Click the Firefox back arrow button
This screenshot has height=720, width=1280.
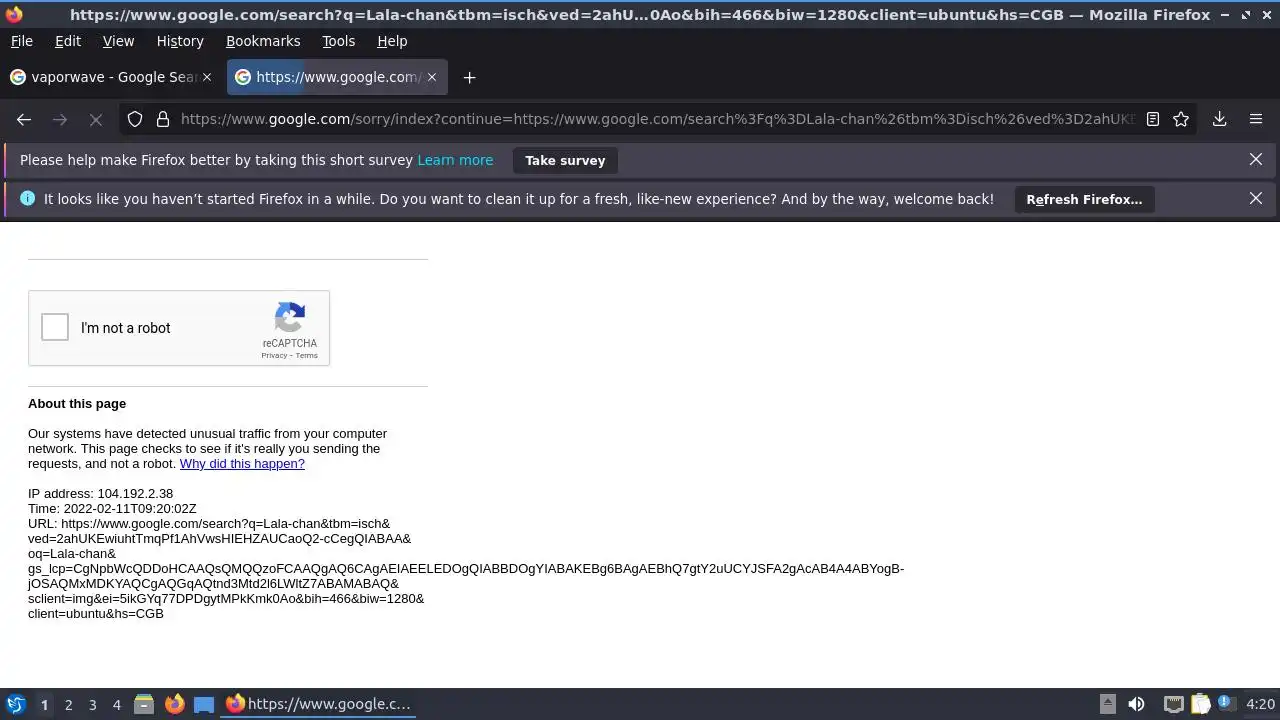tap(24, 119)
